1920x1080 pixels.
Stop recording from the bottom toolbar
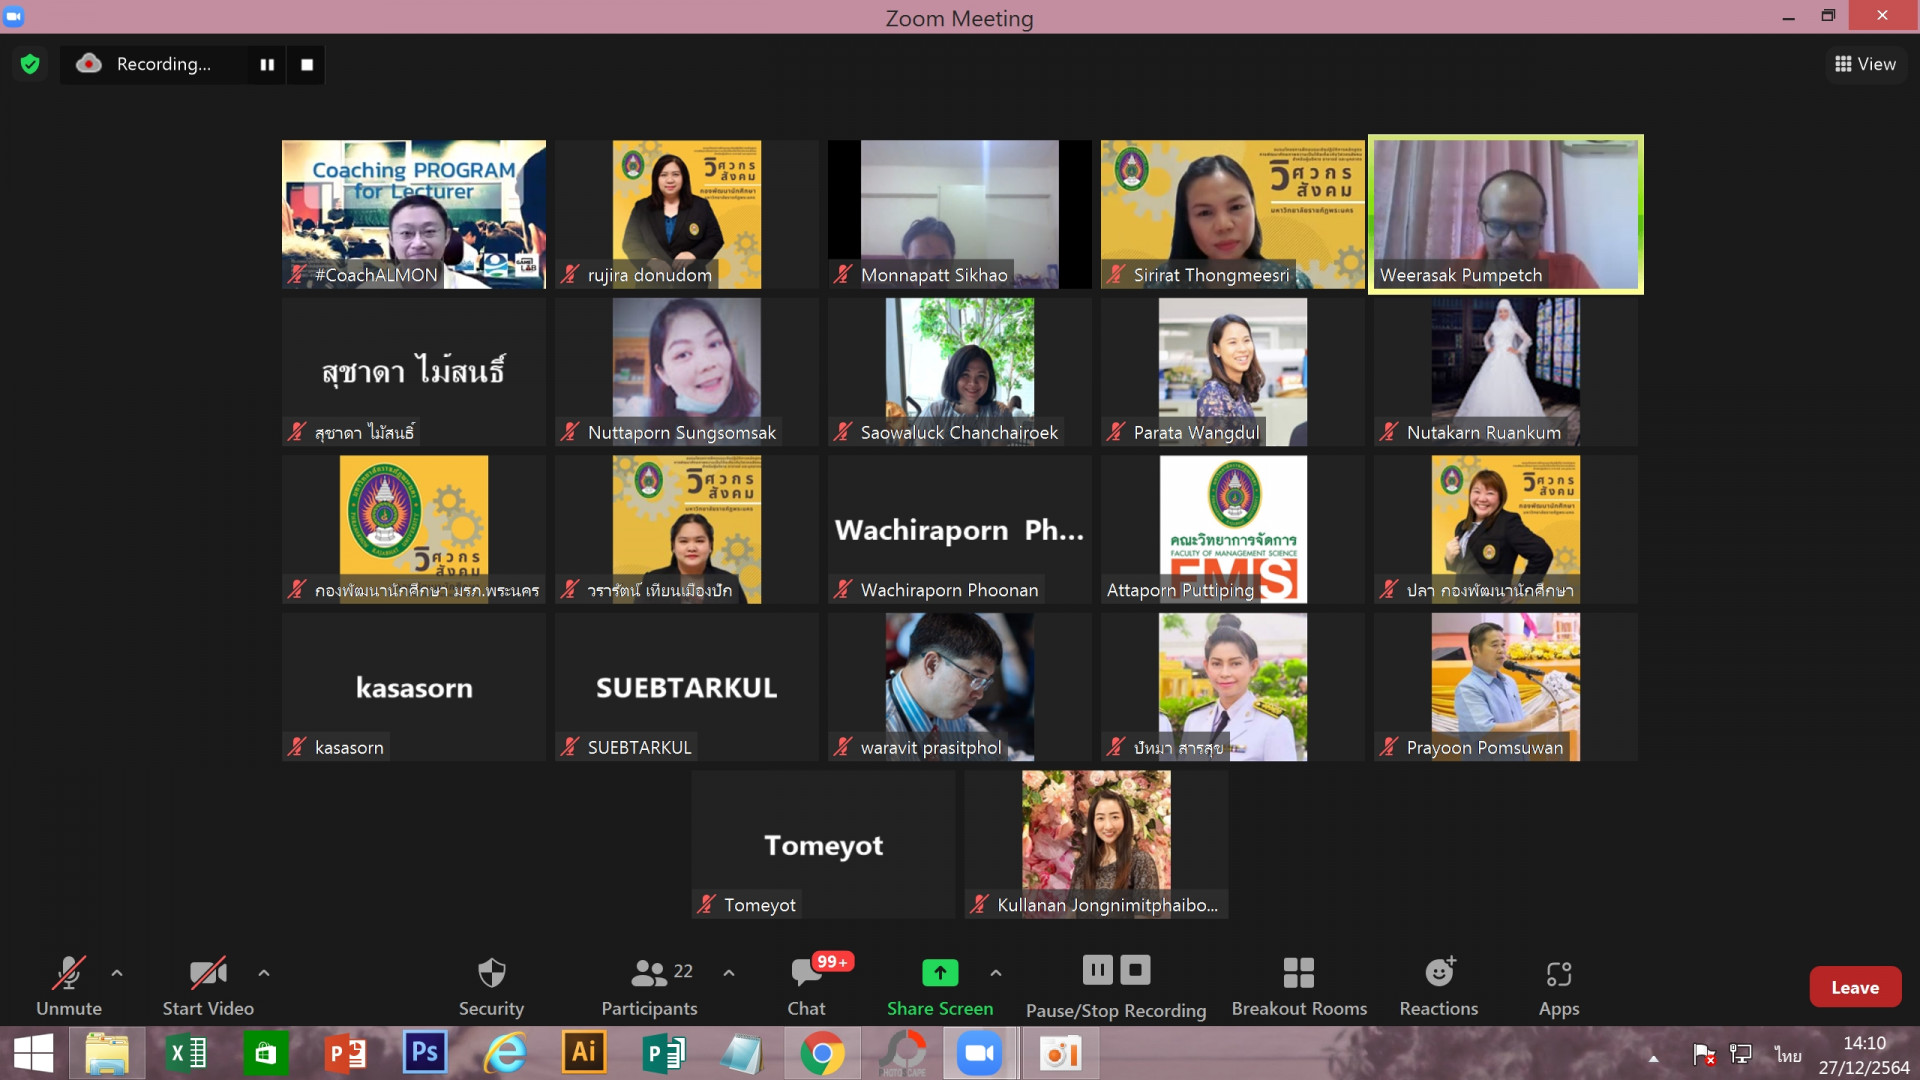(x=1135, y=970)
